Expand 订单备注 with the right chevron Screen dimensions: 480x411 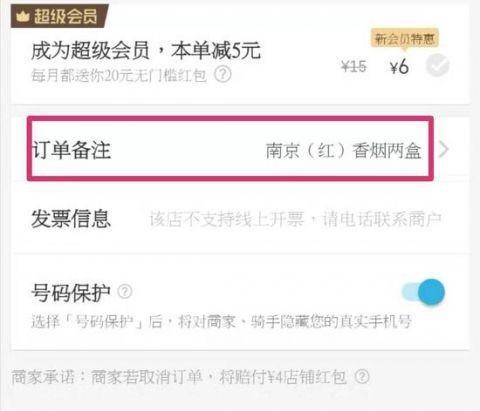(444, 150)
